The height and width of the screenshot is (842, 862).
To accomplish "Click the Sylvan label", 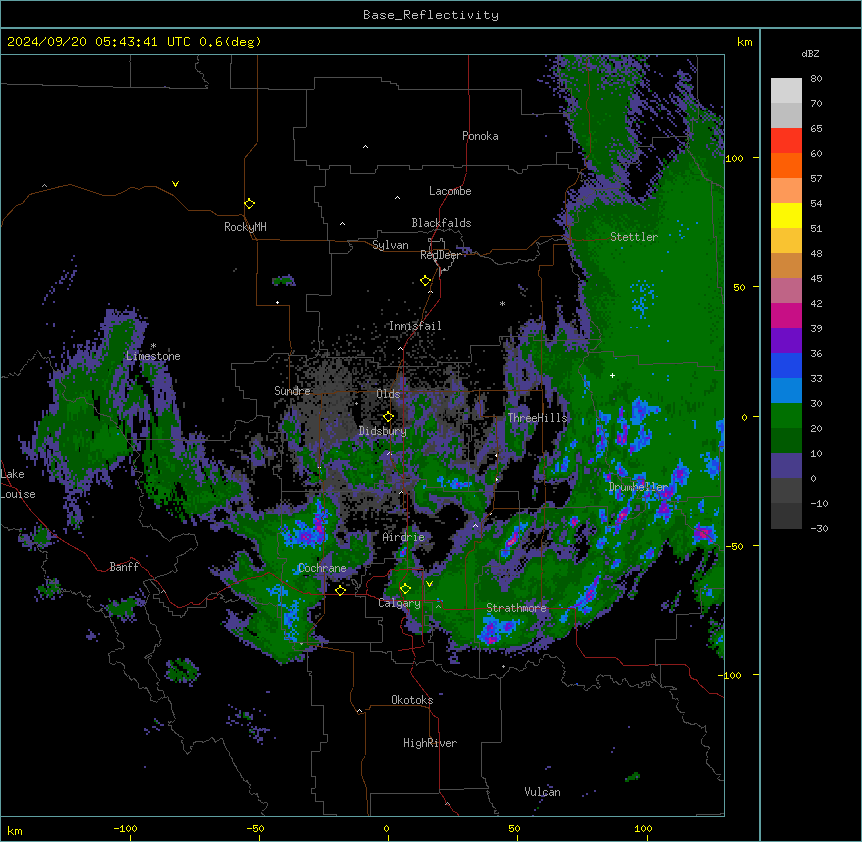I will coord(390,245).
